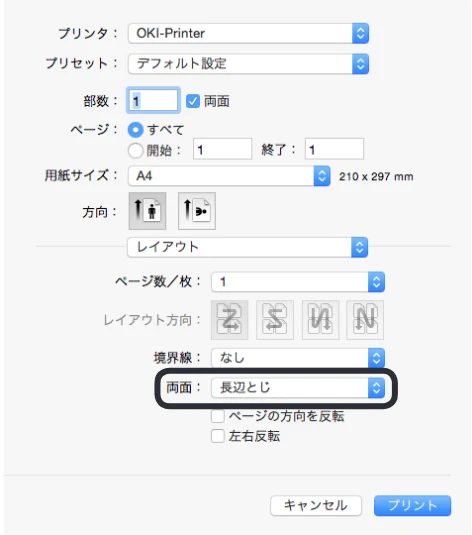Select the すべて pages radio button

click(135, 130)
